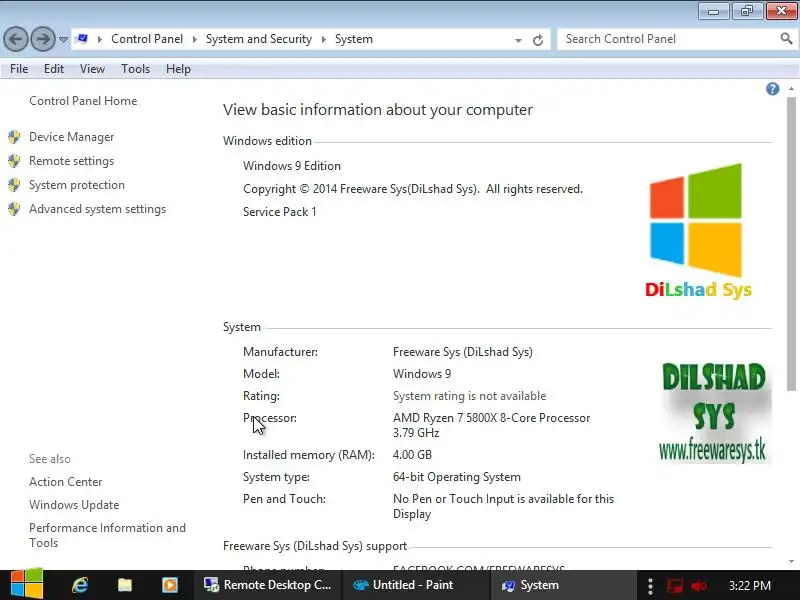Open File Explorer folder taskbar icon
The height and width of the screenshot is (600, 800).
125,585
